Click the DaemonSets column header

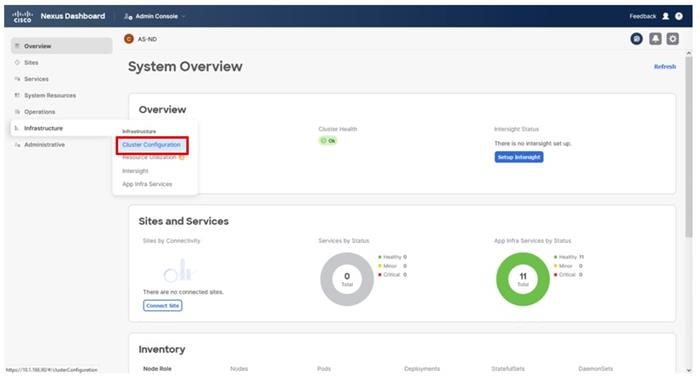[x=596, y=369]
